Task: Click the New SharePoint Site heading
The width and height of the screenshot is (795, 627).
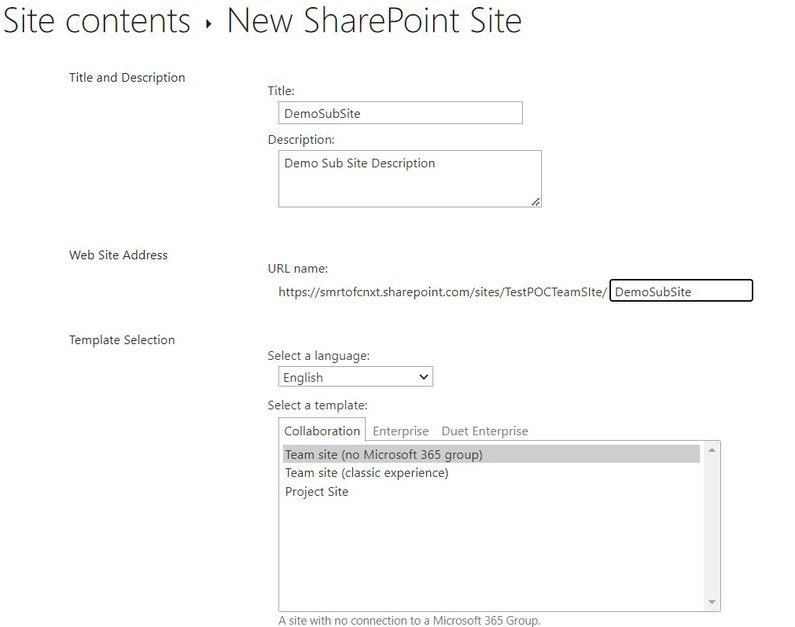Action: (x=374, y=21)
